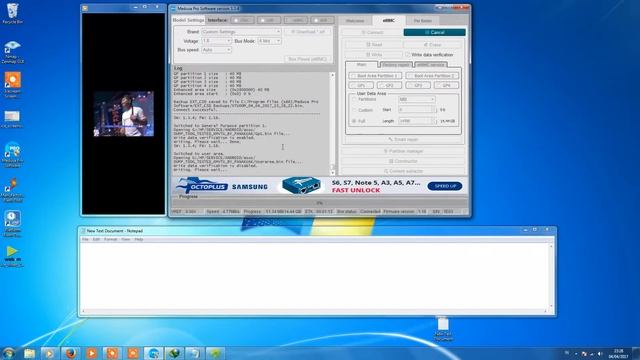Launch Nmap Zenmap GUI desktop shortcut
This screenshot has width=640, height=360.
12,52
